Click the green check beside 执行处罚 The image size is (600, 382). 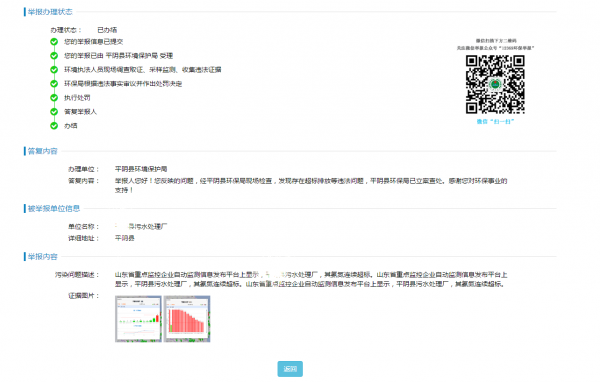tap(54, 98)
